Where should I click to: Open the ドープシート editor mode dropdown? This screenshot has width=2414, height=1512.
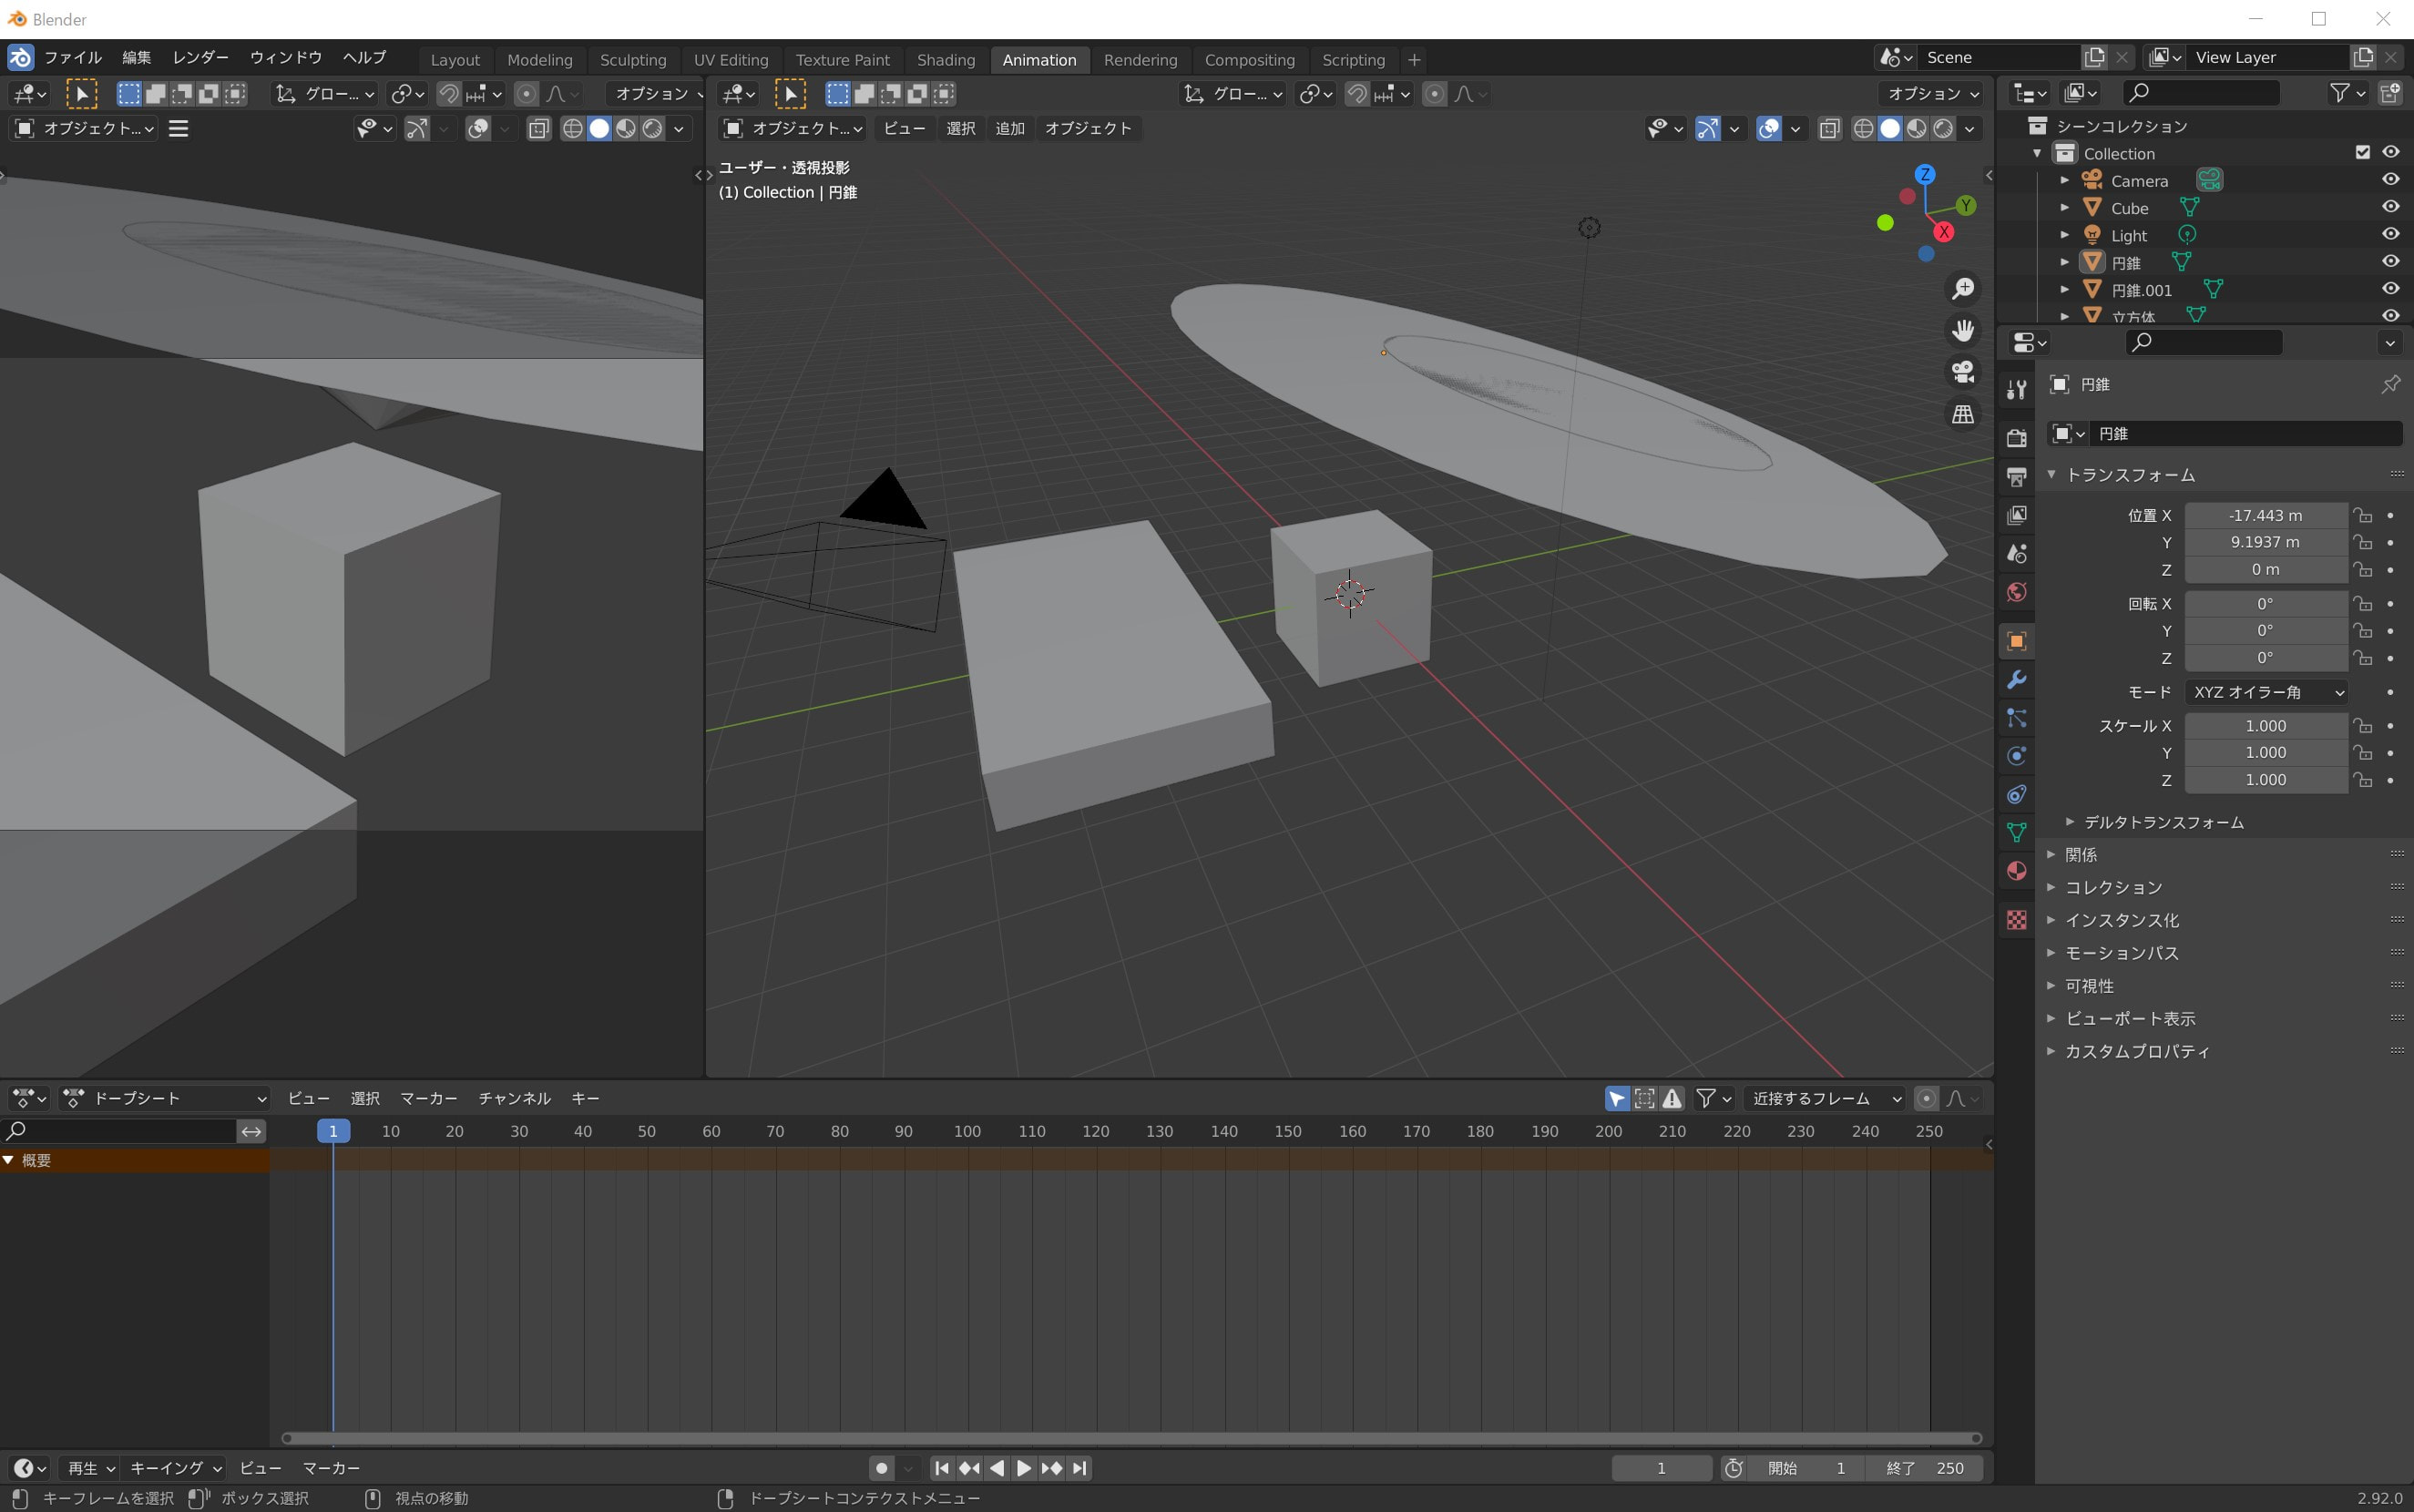(x=166, y=1098)
